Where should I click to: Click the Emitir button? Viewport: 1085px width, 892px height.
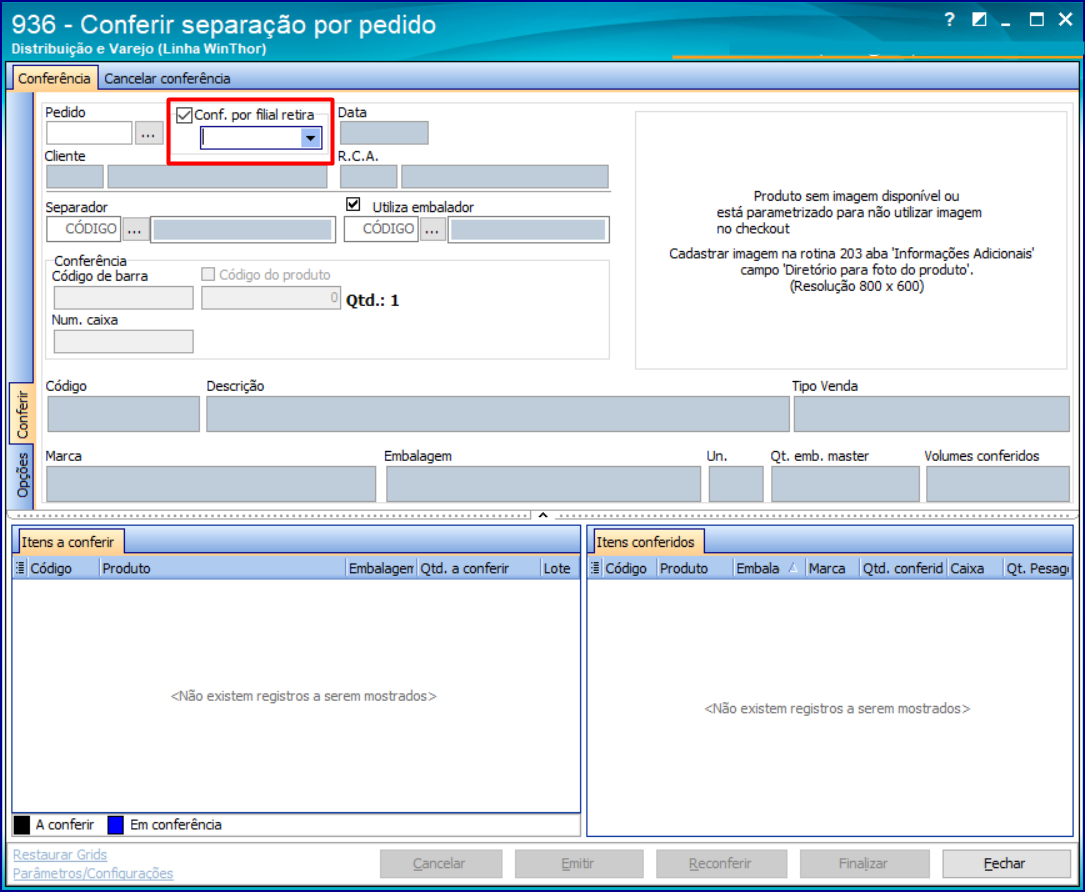tap(578, 864)
